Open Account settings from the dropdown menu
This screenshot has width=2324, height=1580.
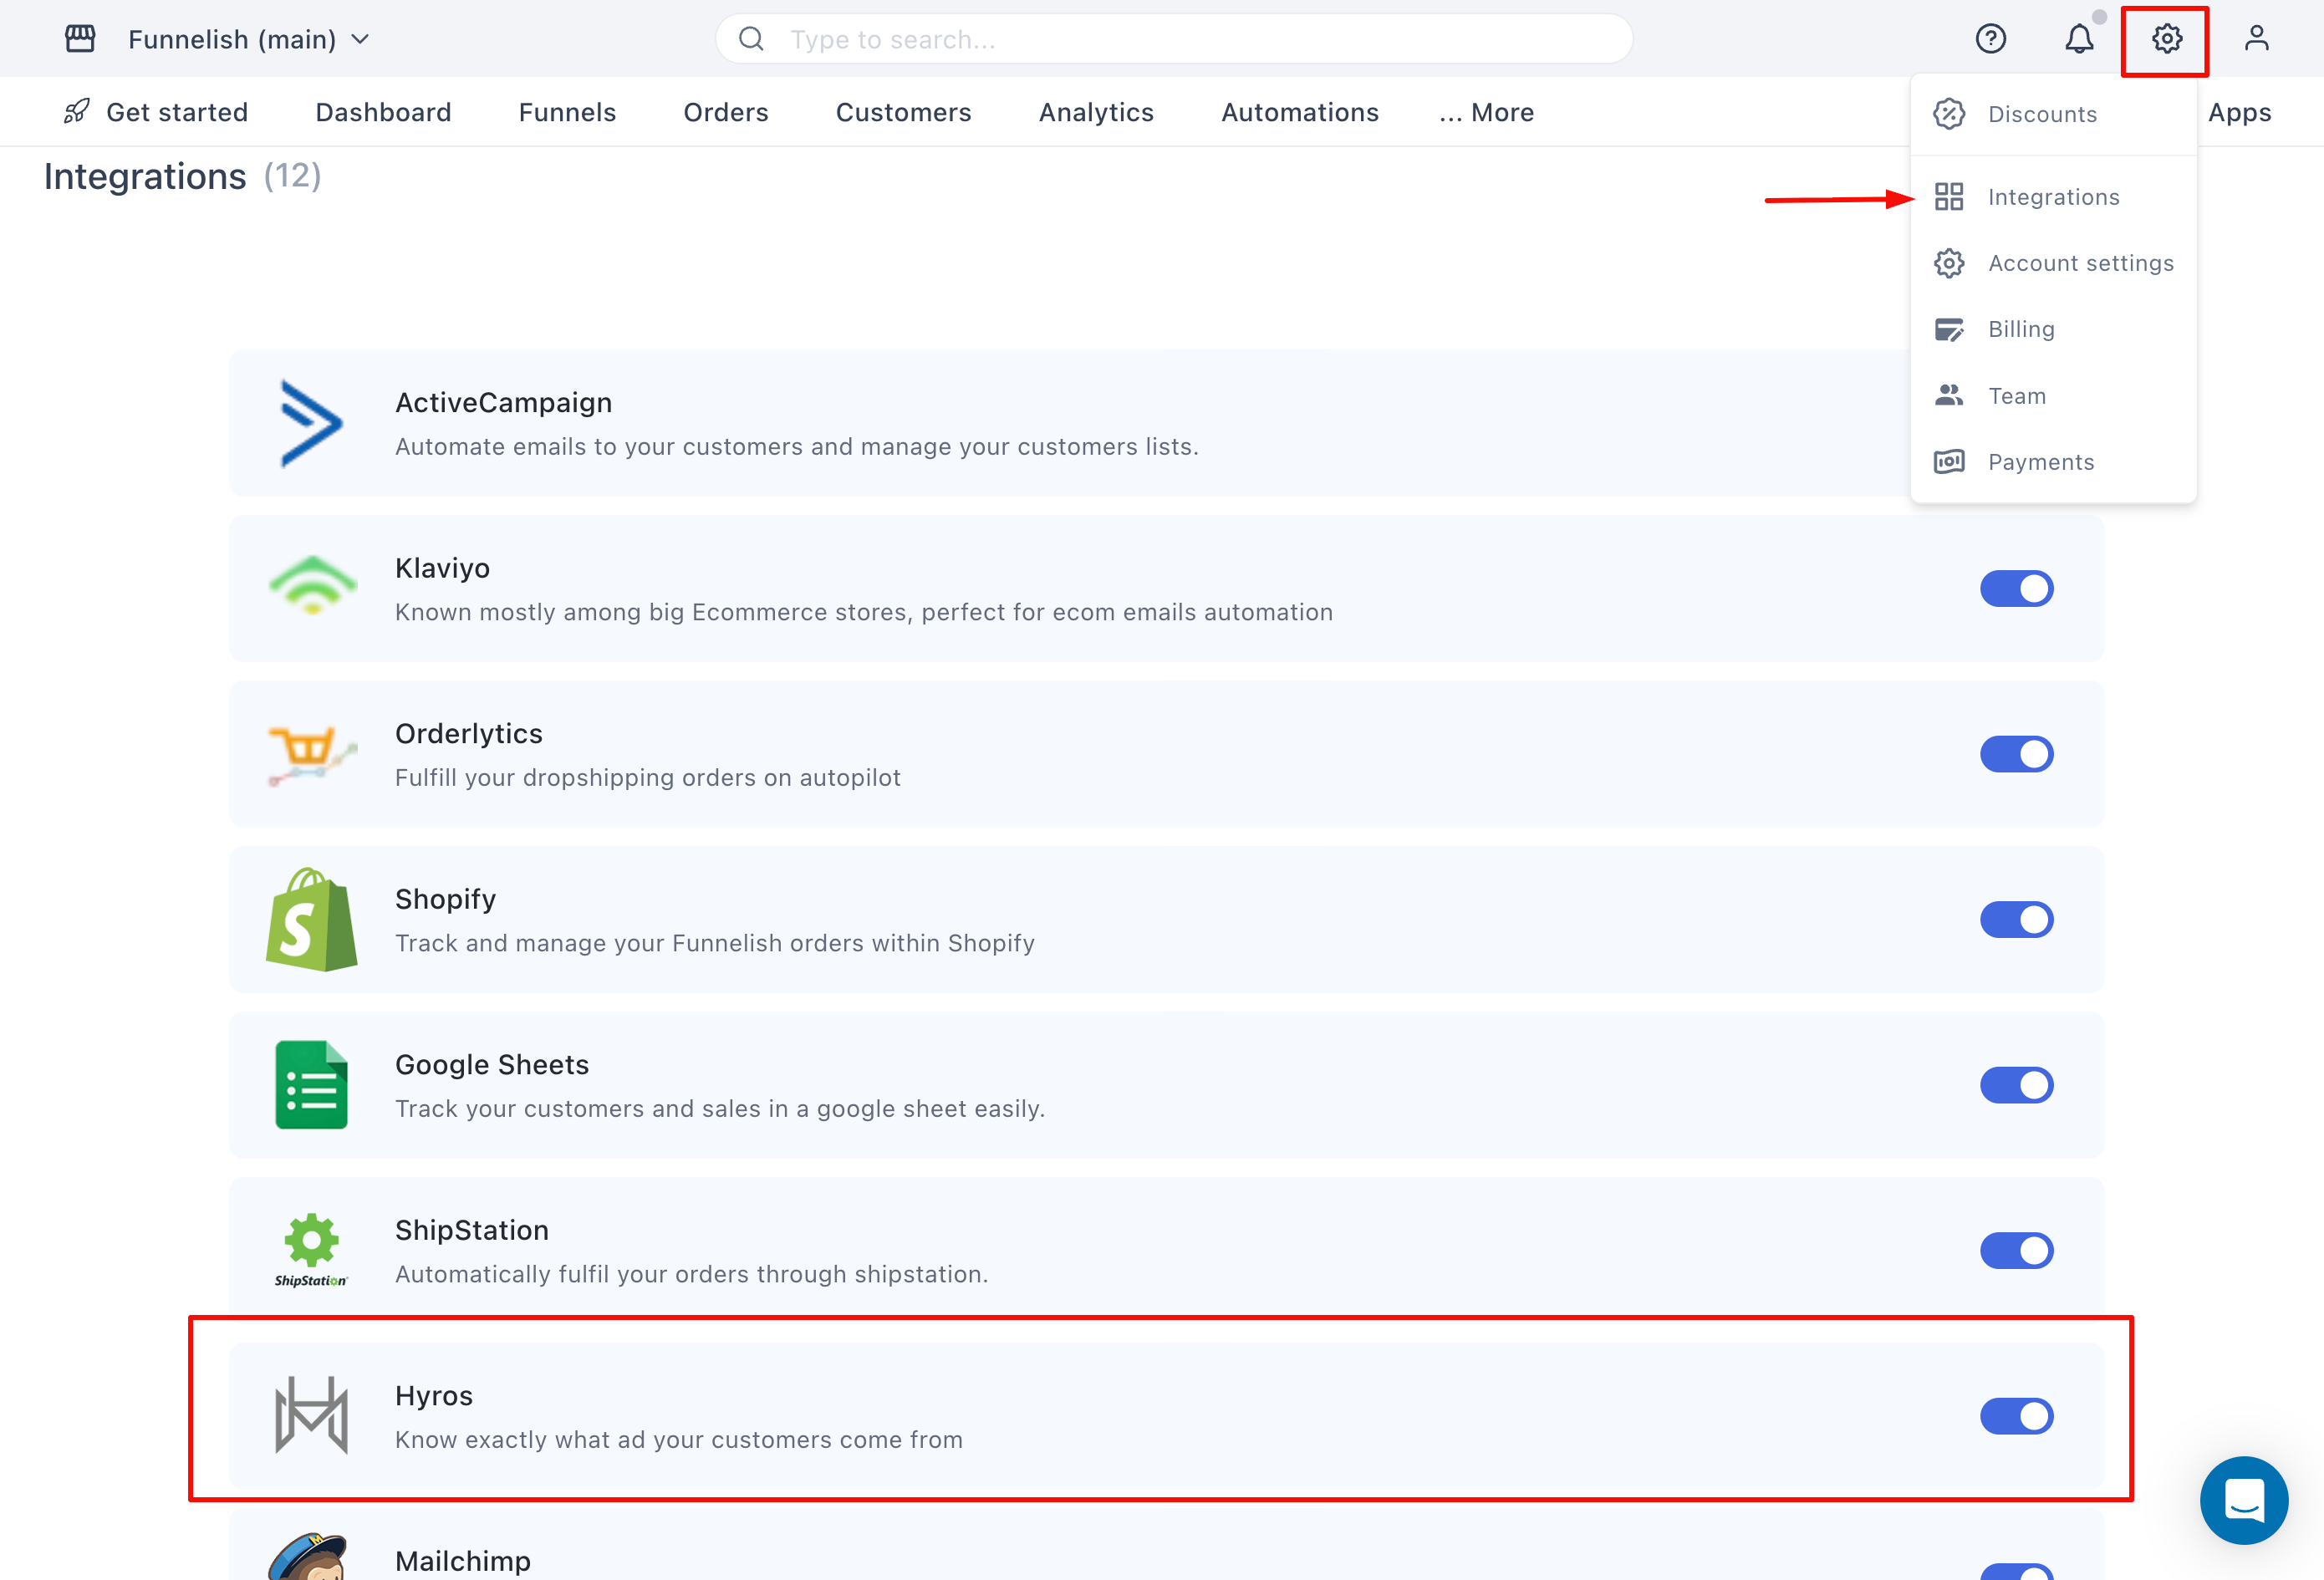[2080, 263]
